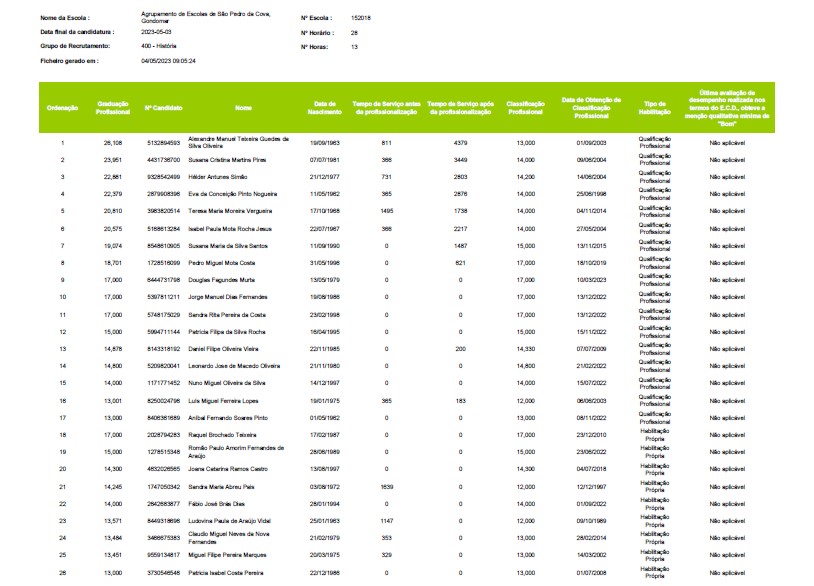Image resolution: width=814 pixels, height=586 pixels.
Task: Click the Graduação Profissional column header
Action: [112, 107]
